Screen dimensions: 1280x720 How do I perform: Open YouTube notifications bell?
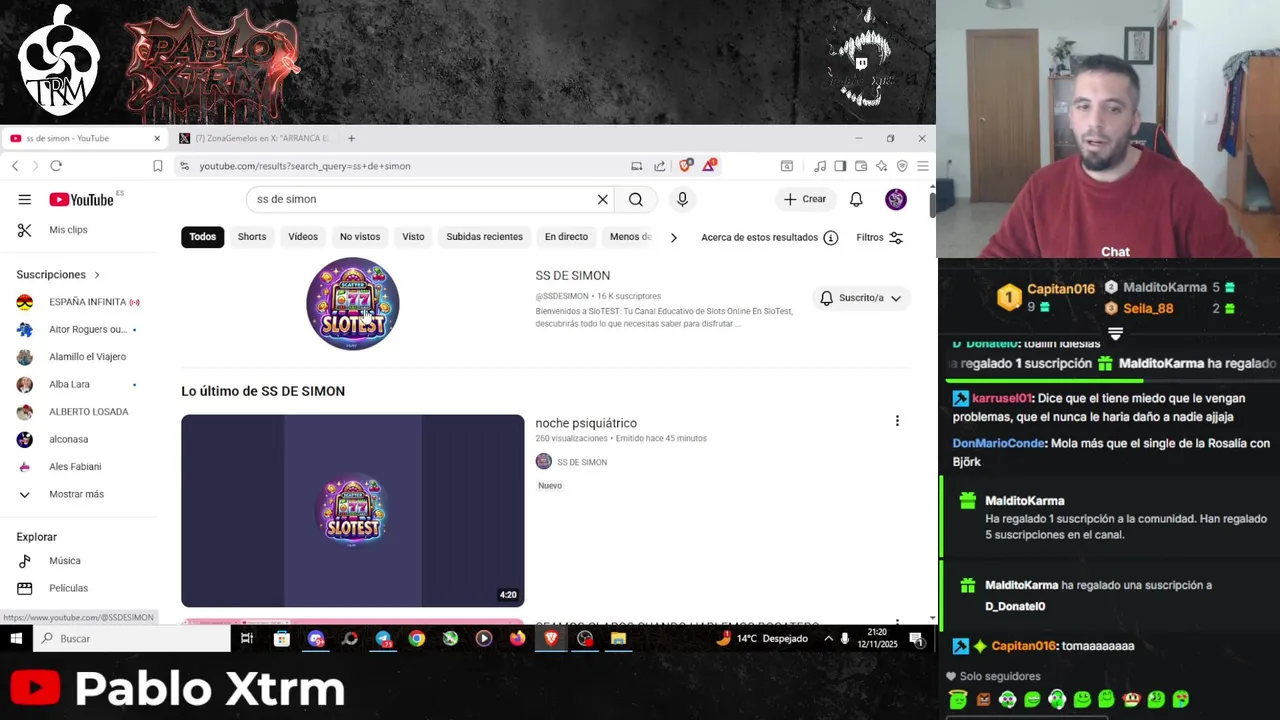(856, 199)
